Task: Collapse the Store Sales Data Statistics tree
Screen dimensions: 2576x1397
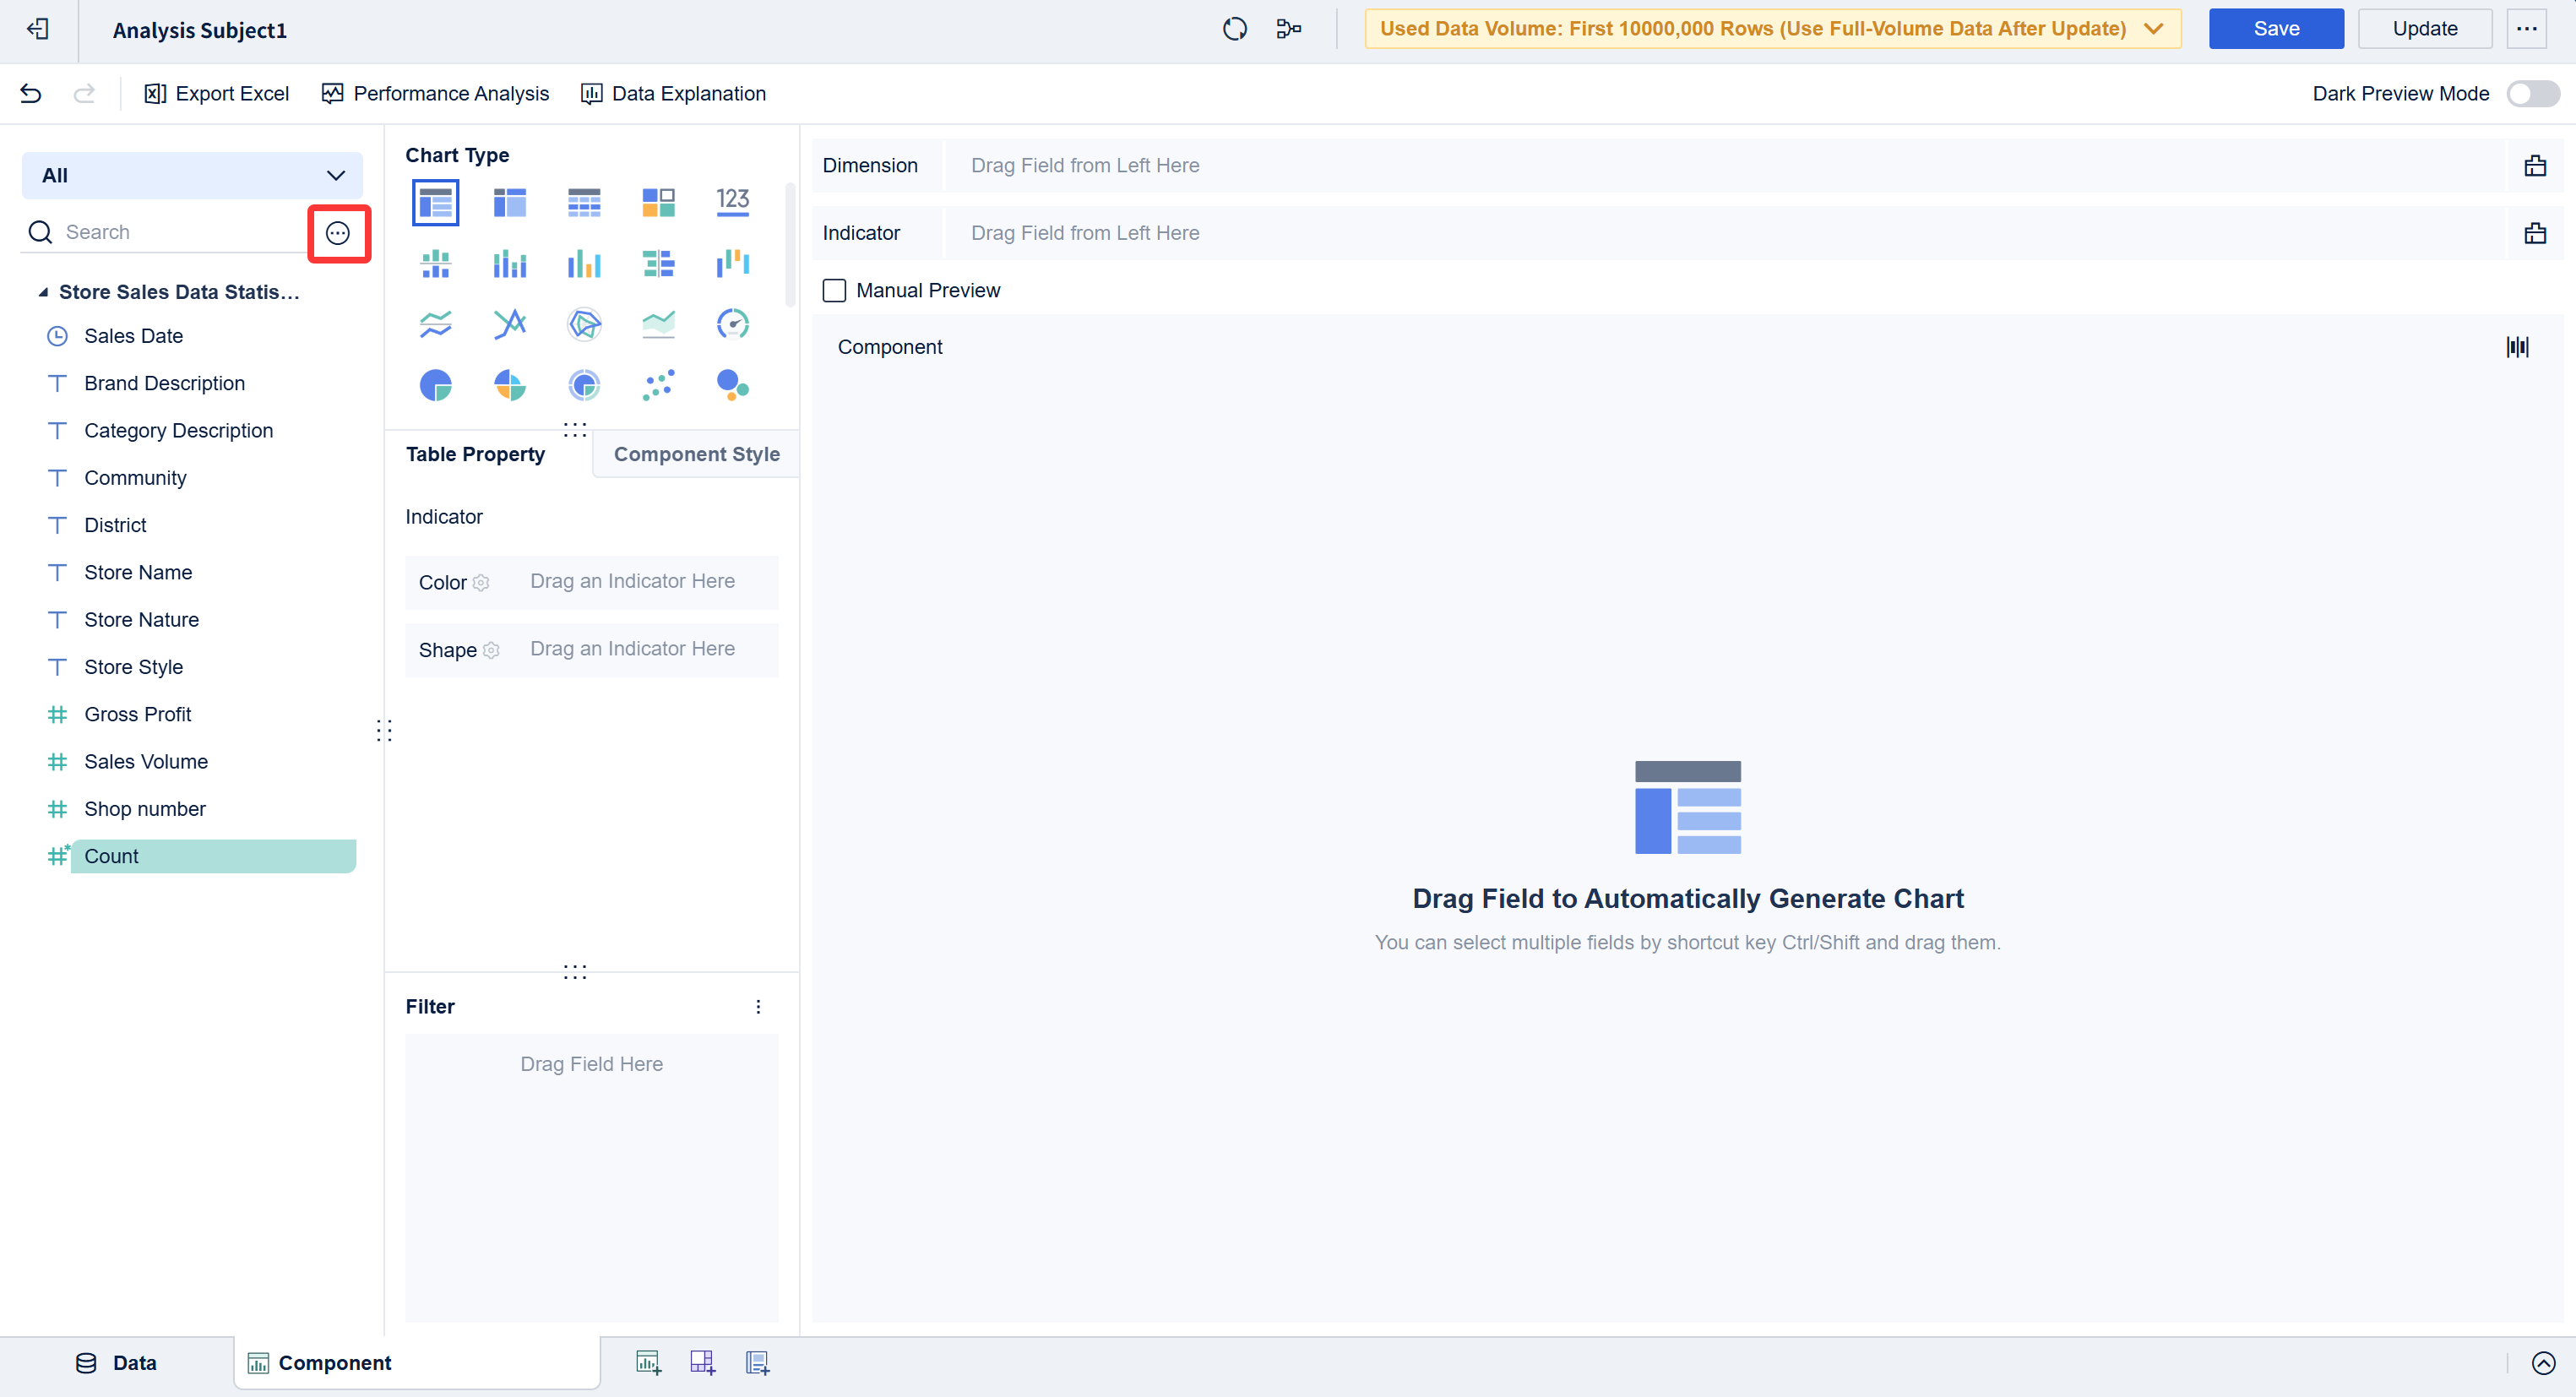Action: (x=43, y=293)
